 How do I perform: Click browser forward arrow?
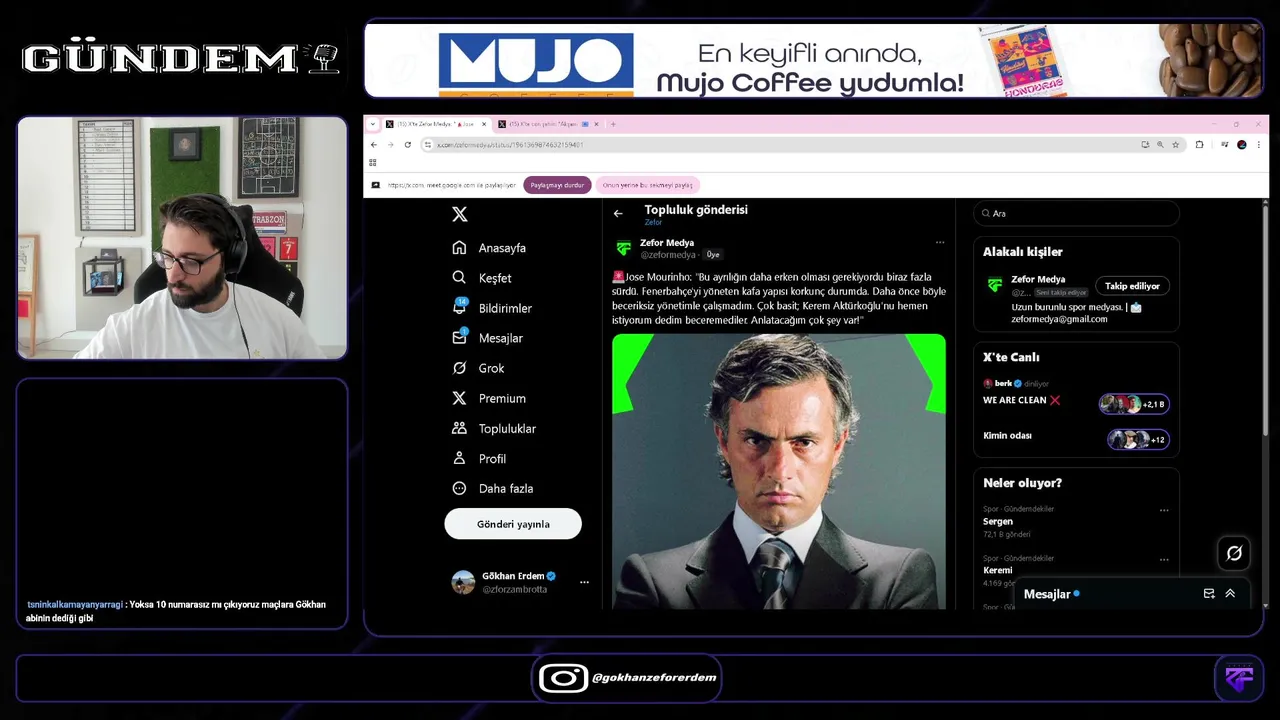click(x=391, y=145)
